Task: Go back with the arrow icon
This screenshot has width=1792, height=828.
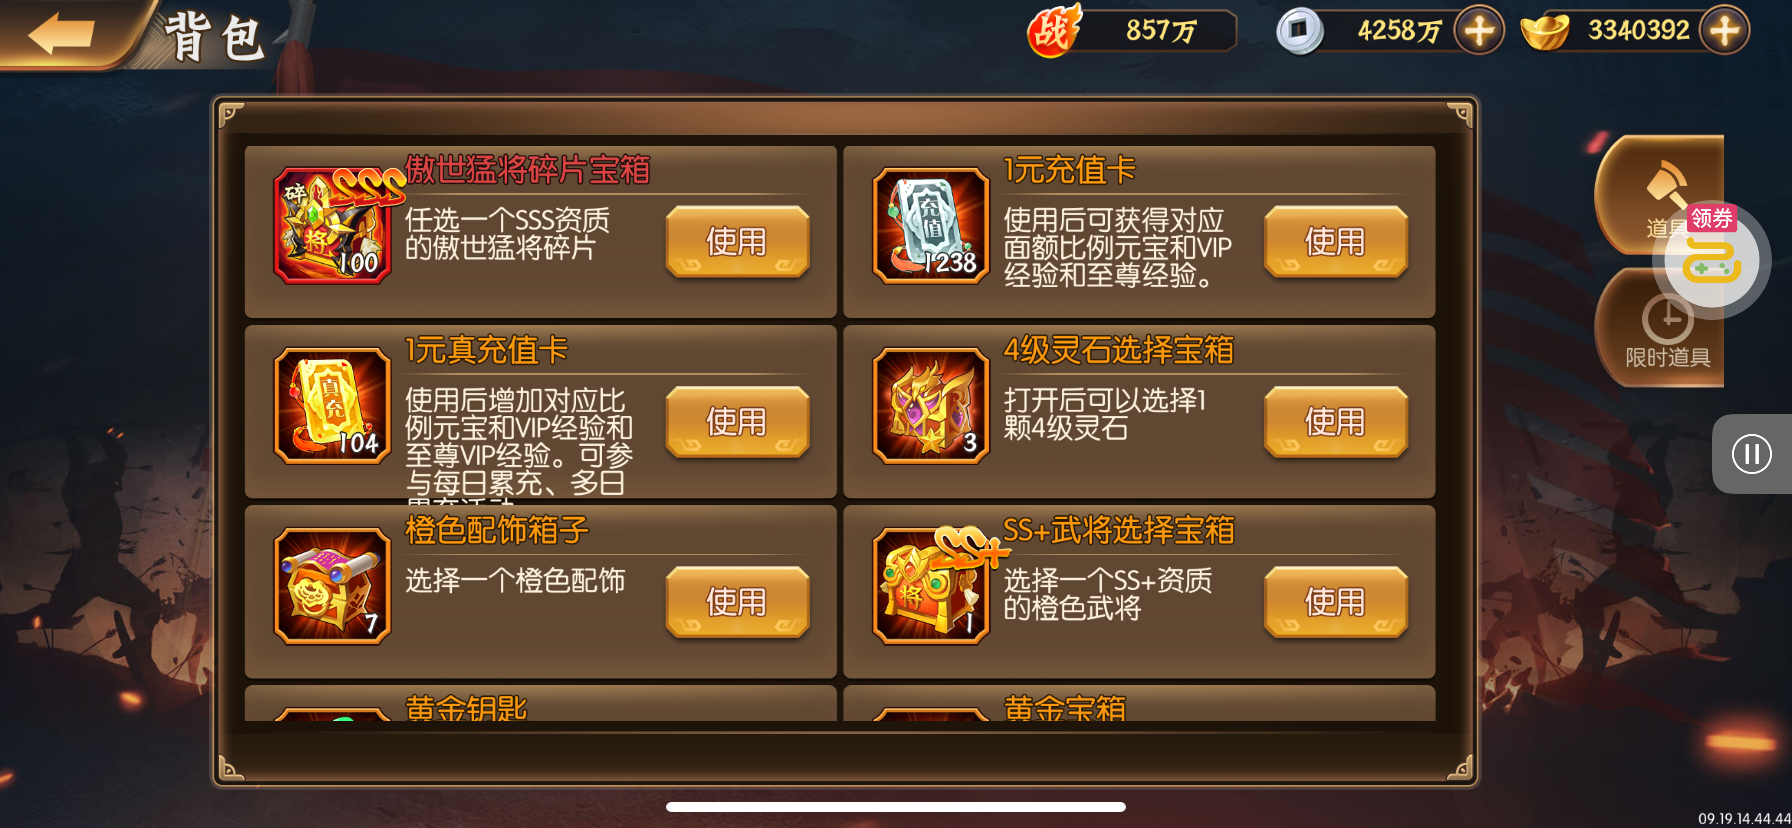Action: coord(62,34)
